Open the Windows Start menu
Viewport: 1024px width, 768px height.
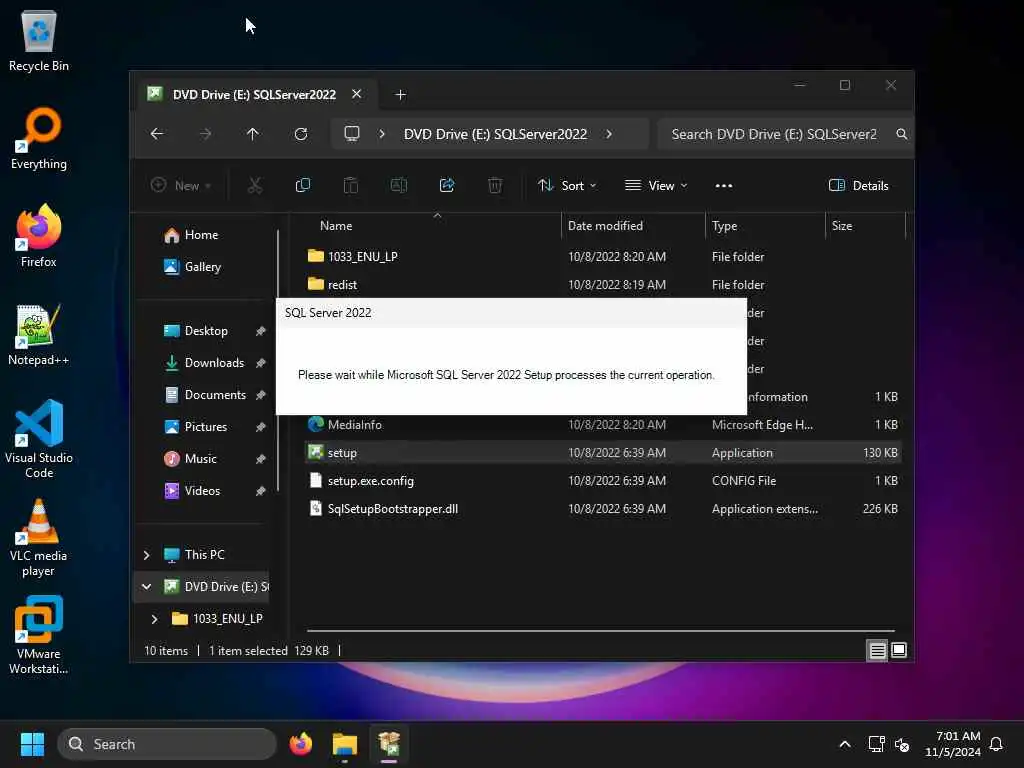point(32,744)
